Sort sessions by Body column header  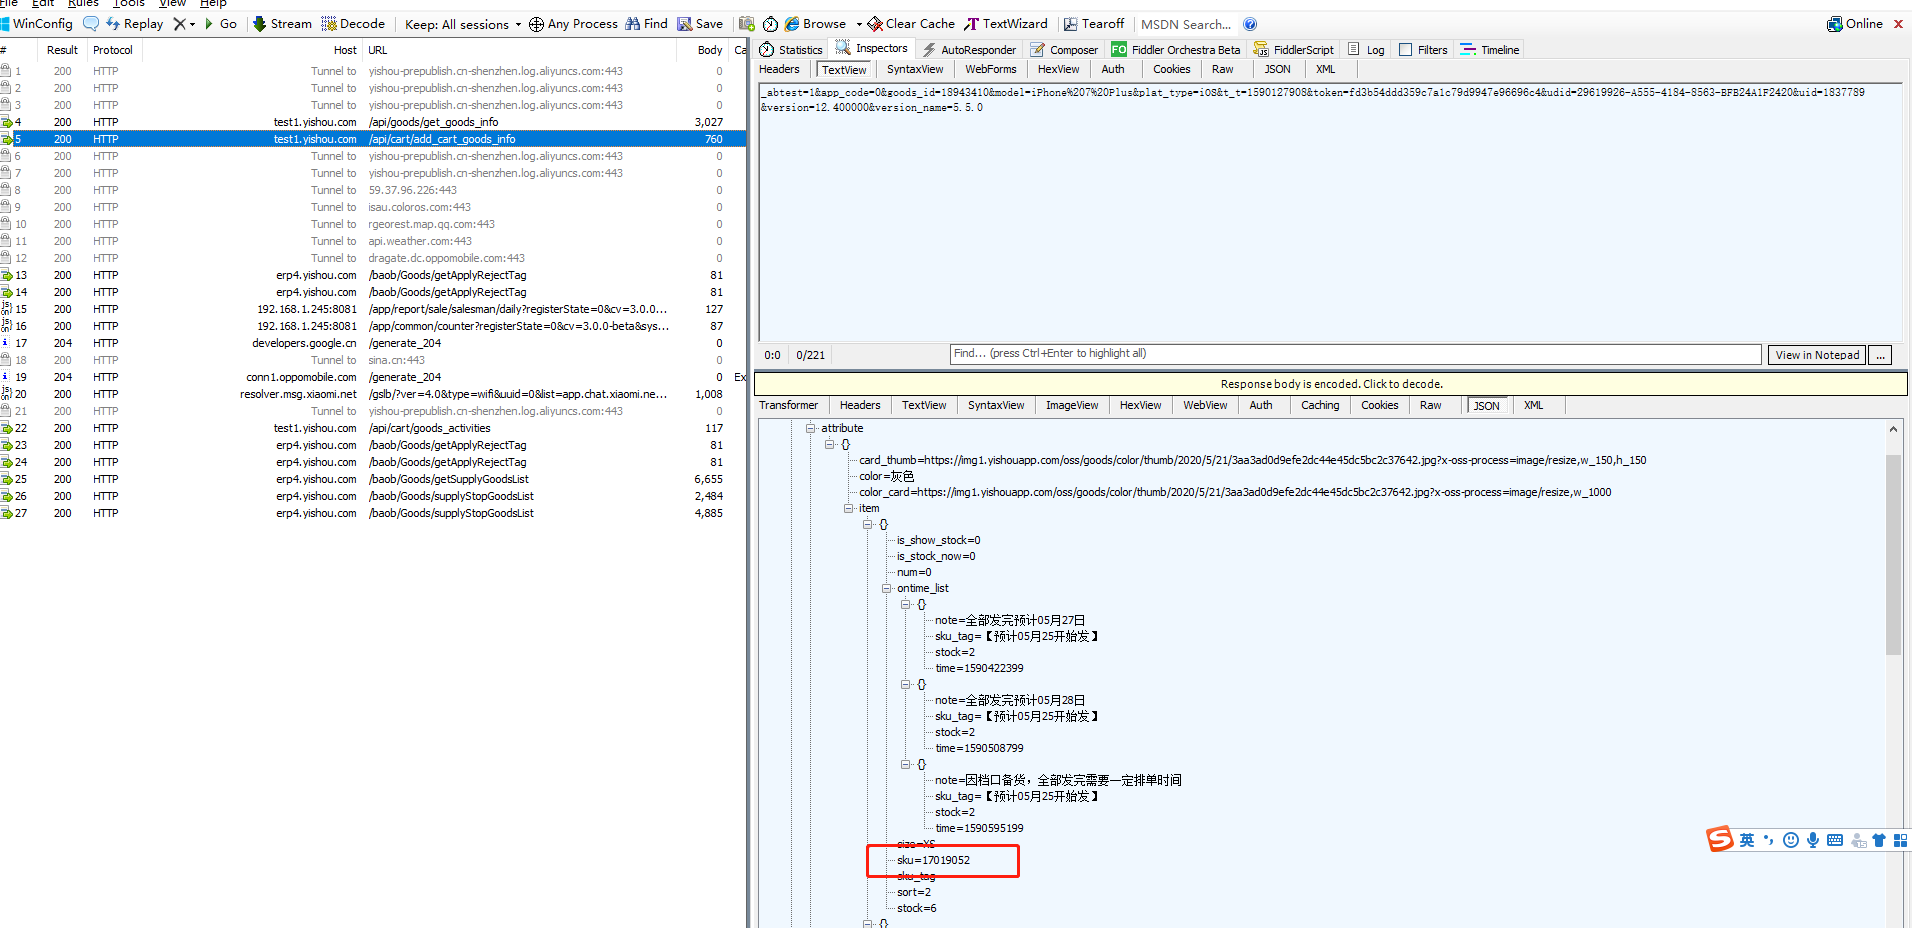[710, 50]
